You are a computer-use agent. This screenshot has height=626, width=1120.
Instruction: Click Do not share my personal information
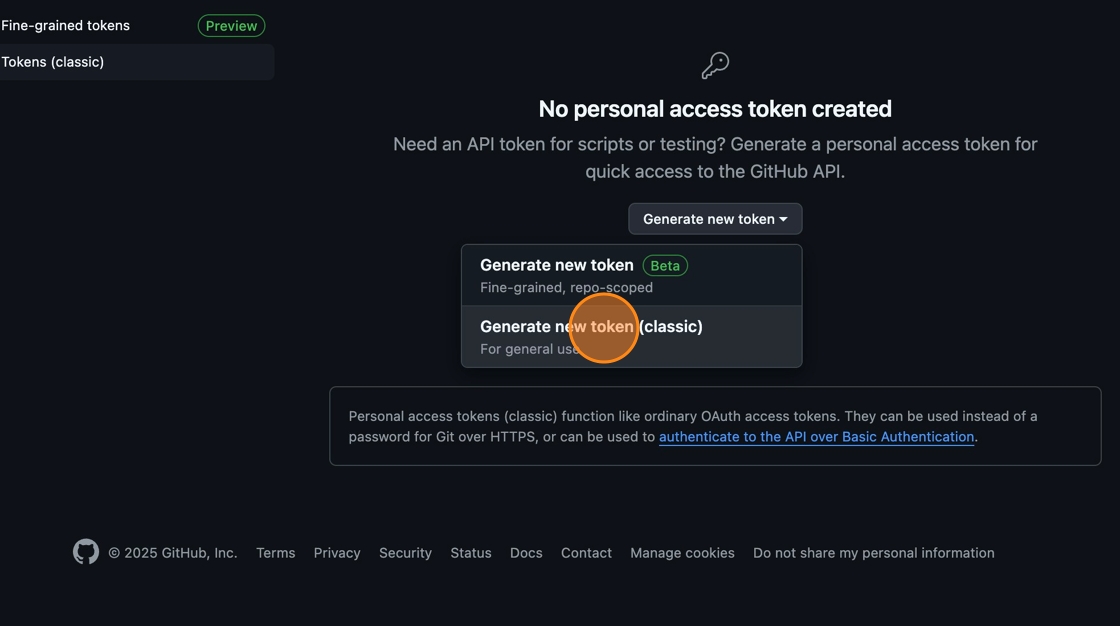point(873,553)
